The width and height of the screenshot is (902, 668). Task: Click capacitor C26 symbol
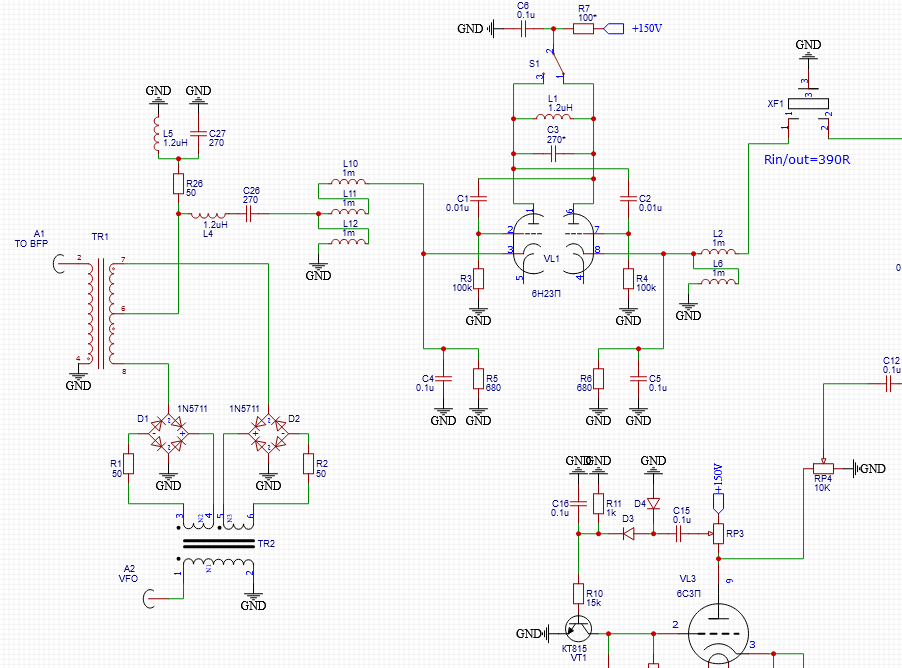coord(251,213)
